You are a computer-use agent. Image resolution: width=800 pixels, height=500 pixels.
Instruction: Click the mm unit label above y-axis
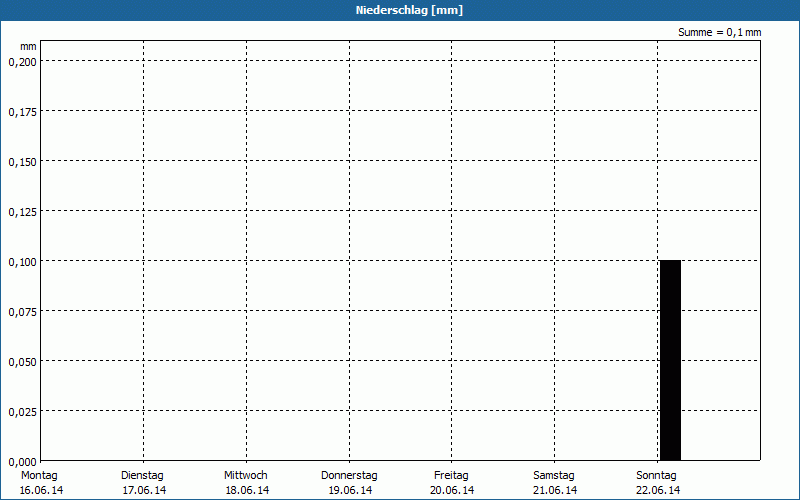tap(29, 46)
